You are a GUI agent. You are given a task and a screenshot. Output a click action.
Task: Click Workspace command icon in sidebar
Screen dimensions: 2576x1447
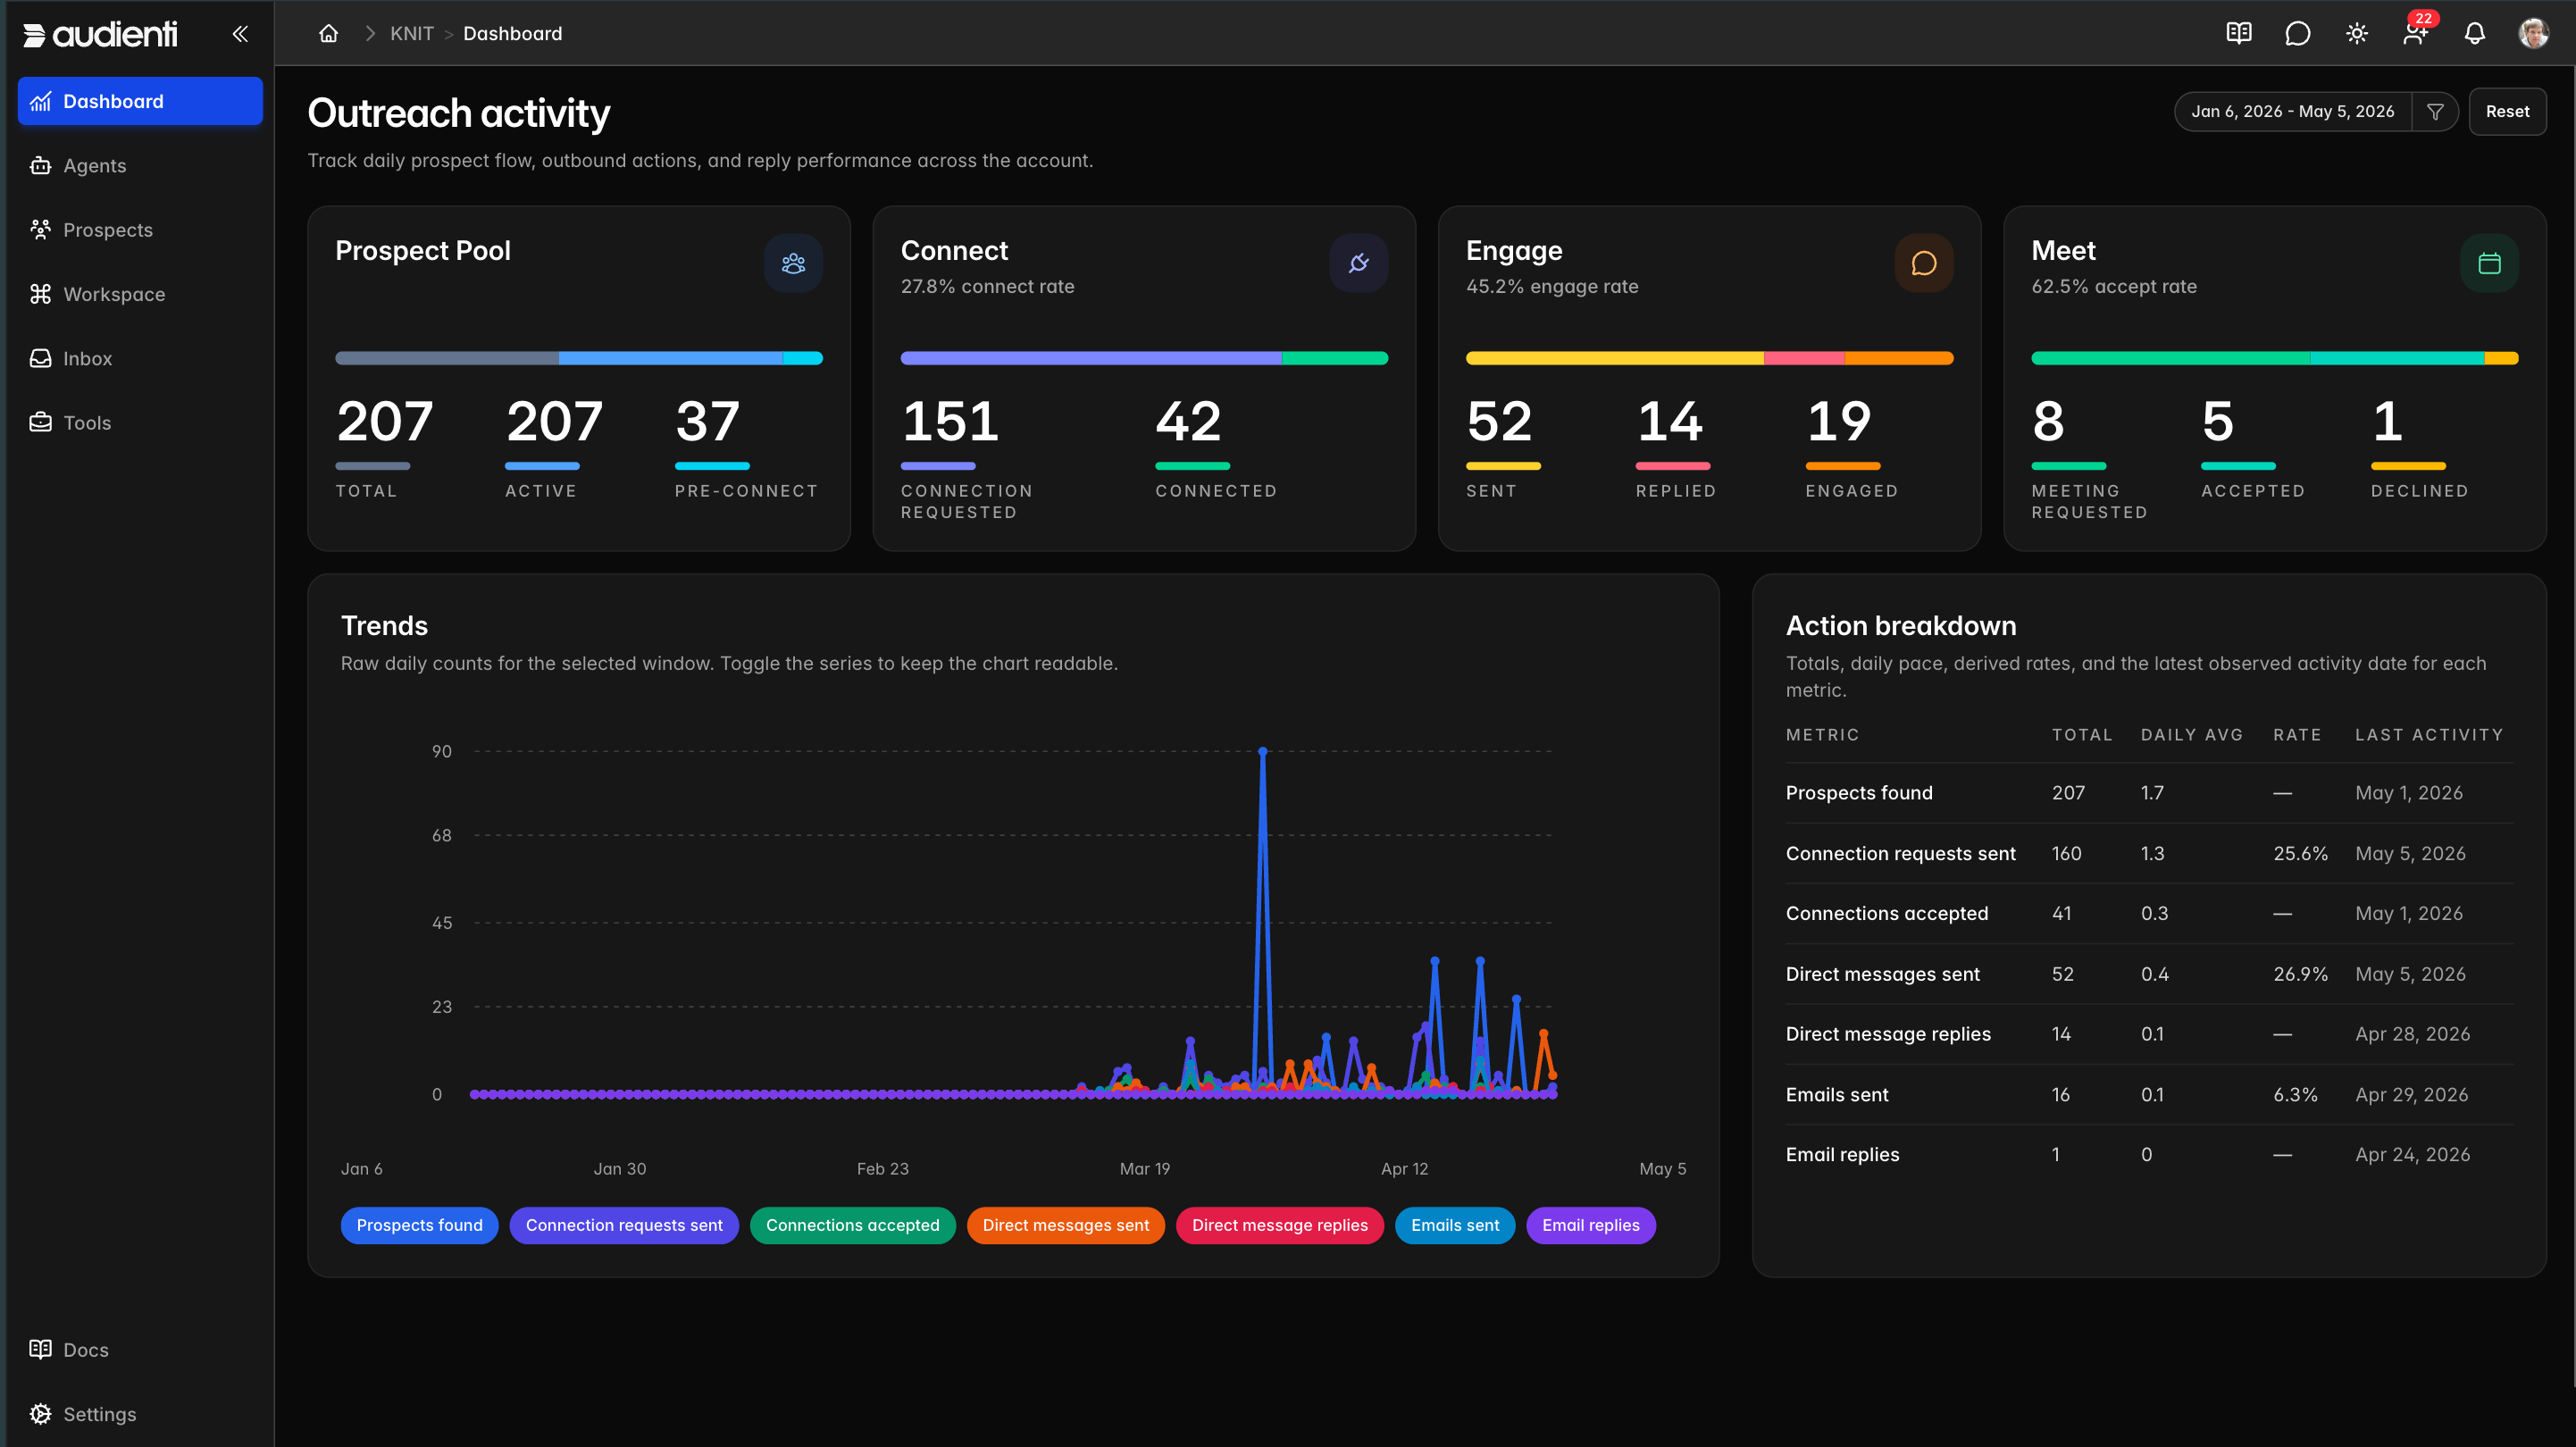pos(40,294)
